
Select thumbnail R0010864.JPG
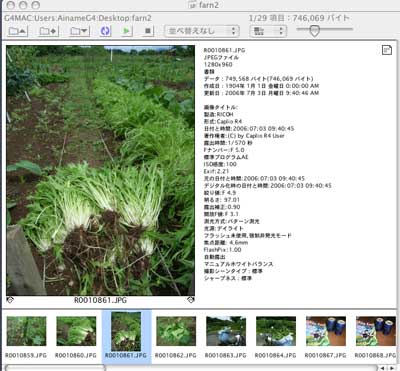[276, 331]
